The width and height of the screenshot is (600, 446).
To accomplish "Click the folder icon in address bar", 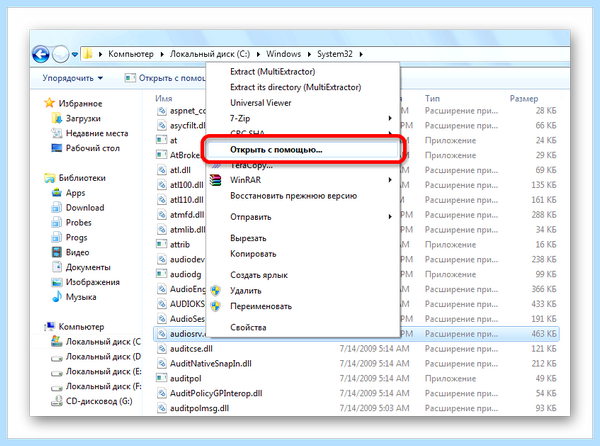I will click(88, 54).
